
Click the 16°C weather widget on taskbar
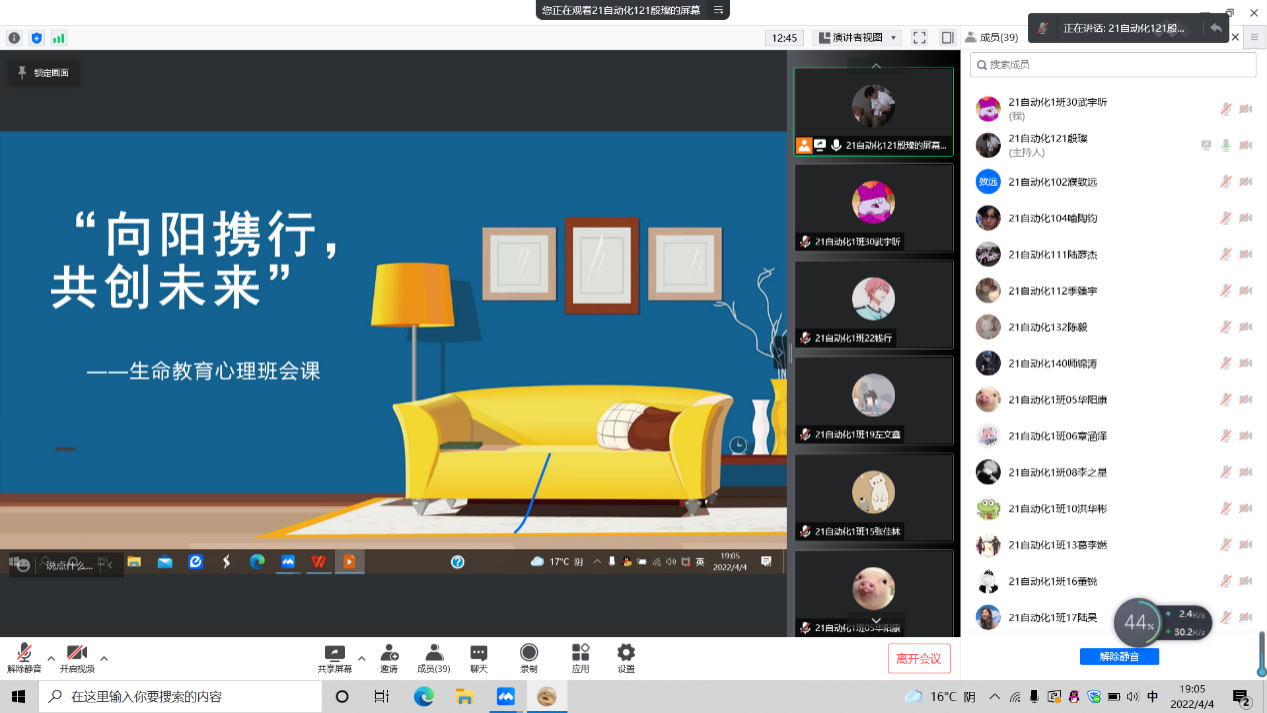coord(942,696)
